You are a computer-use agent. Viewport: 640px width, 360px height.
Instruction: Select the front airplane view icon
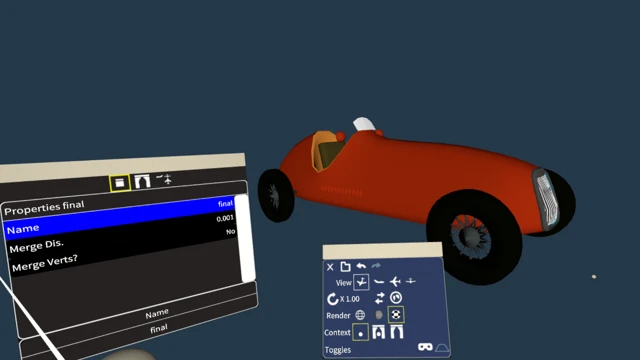pyautogui.click(x=411, y=281)
